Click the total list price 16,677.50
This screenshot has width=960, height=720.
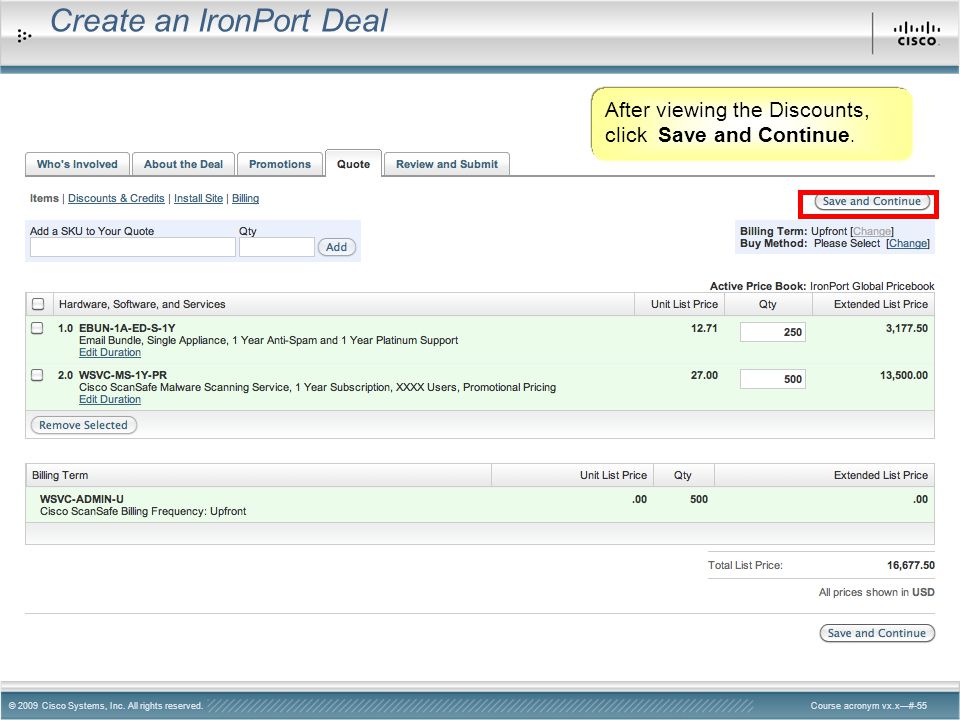[911, 565]
